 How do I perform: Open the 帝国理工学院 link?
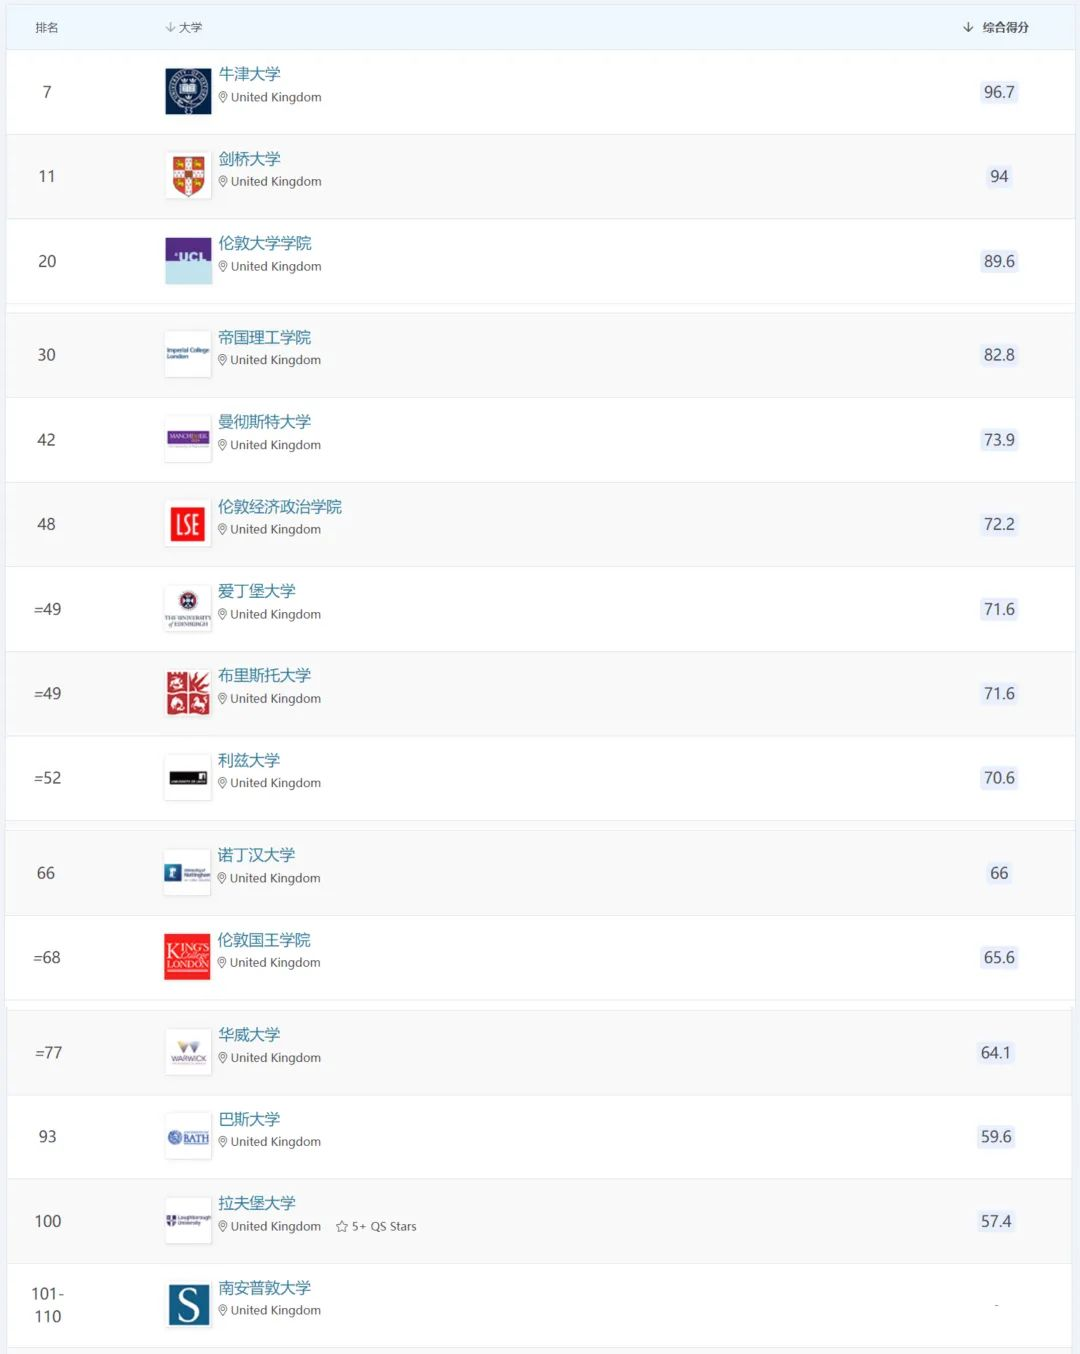pos(265,338)
